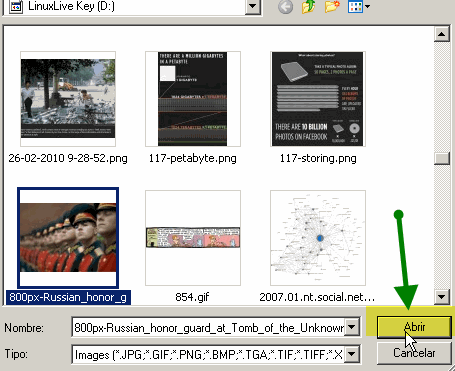
Task: Expand the LinuxLive Key (D:) location dropdown
Action: pos(253,7)
